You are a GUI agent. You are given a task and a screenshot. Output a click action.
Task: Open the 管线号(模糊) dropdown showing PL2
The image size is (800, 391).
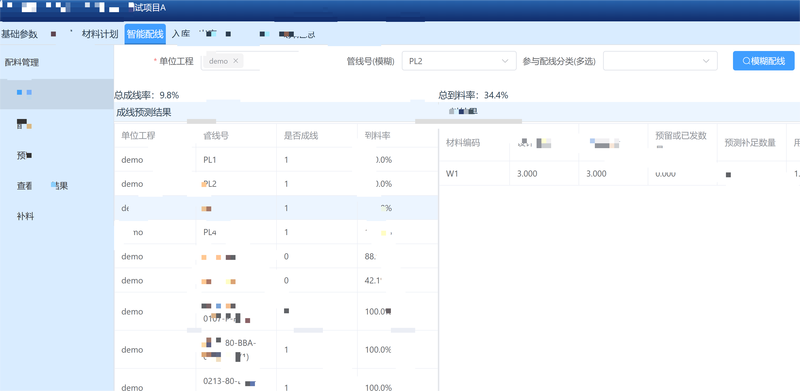(459, 61)
